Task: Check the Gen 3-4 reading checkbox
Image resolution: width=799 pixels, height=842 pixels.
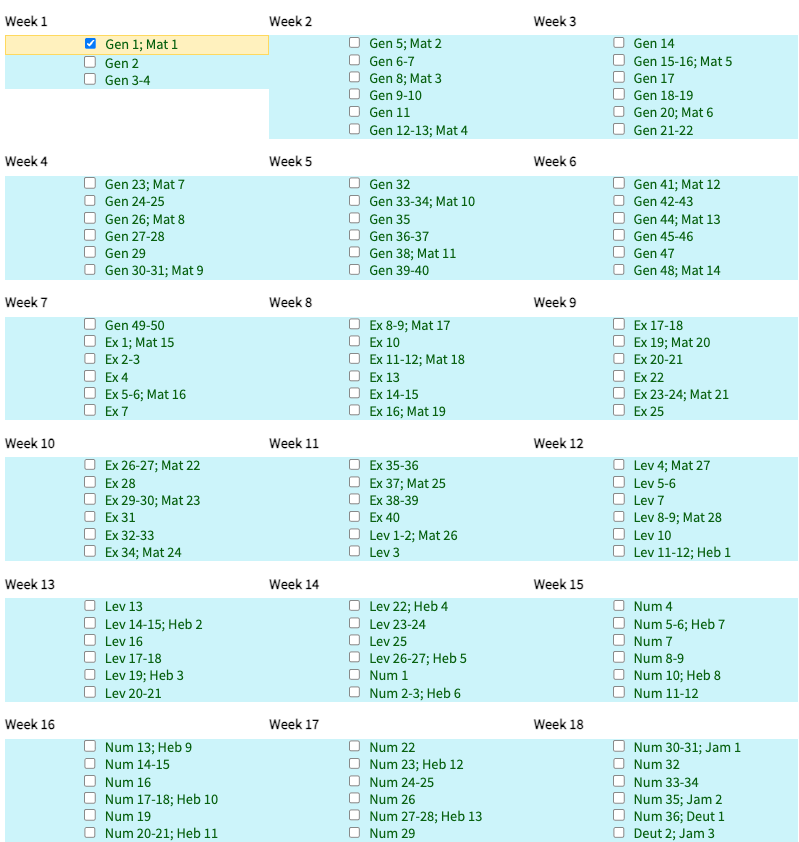Action: click(90, 80)
